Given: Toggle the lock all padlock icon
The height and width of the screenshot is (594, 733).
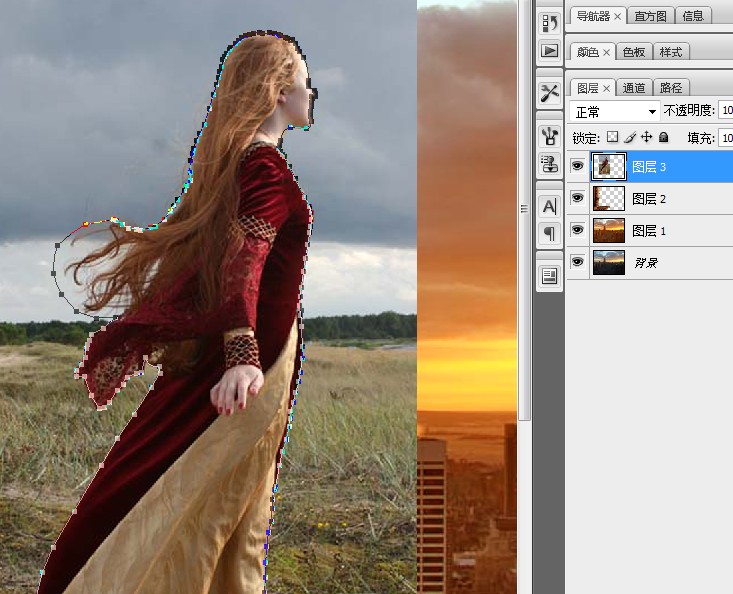Looking at the screenshot, I should tap(663, 137).
